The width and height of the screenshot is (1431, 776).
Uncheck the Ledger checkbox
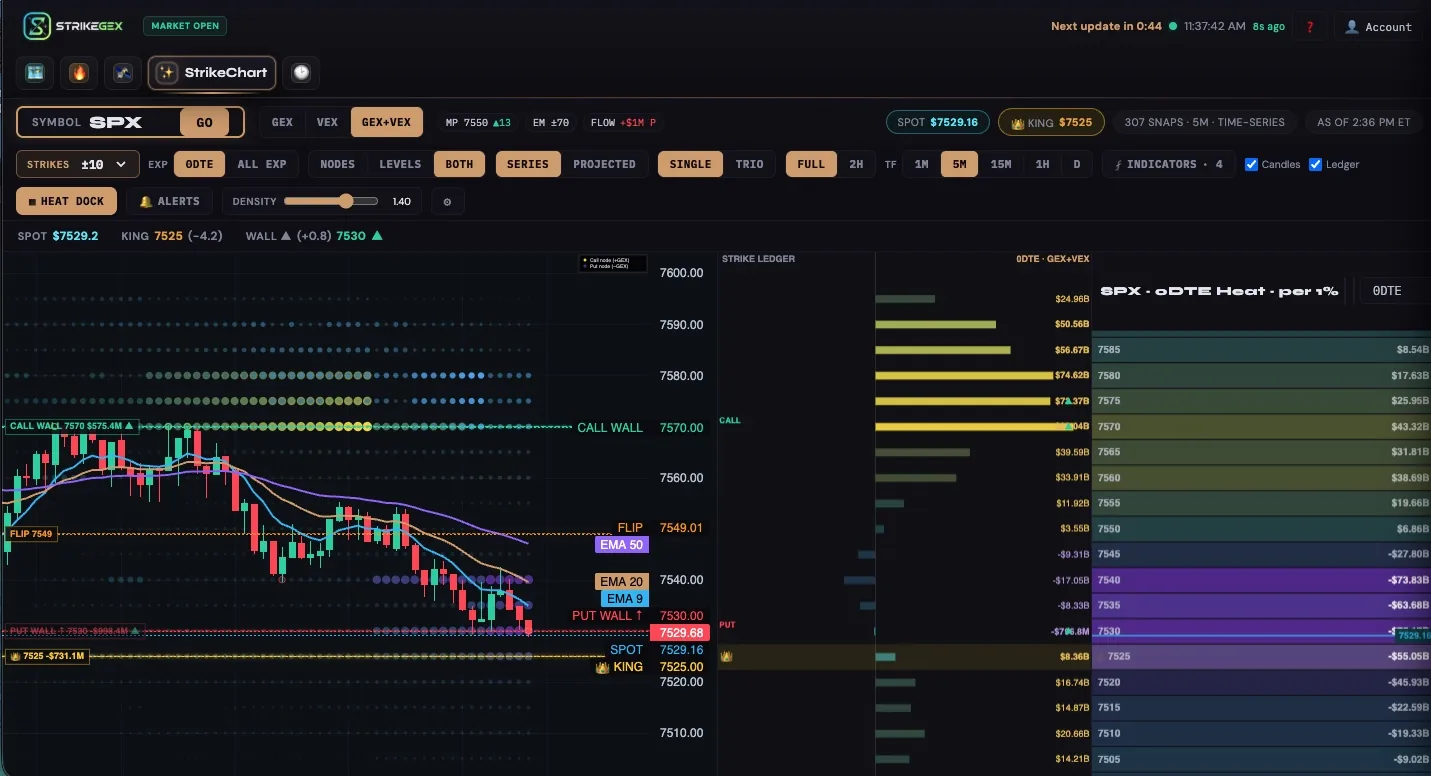coord(1315,164)
